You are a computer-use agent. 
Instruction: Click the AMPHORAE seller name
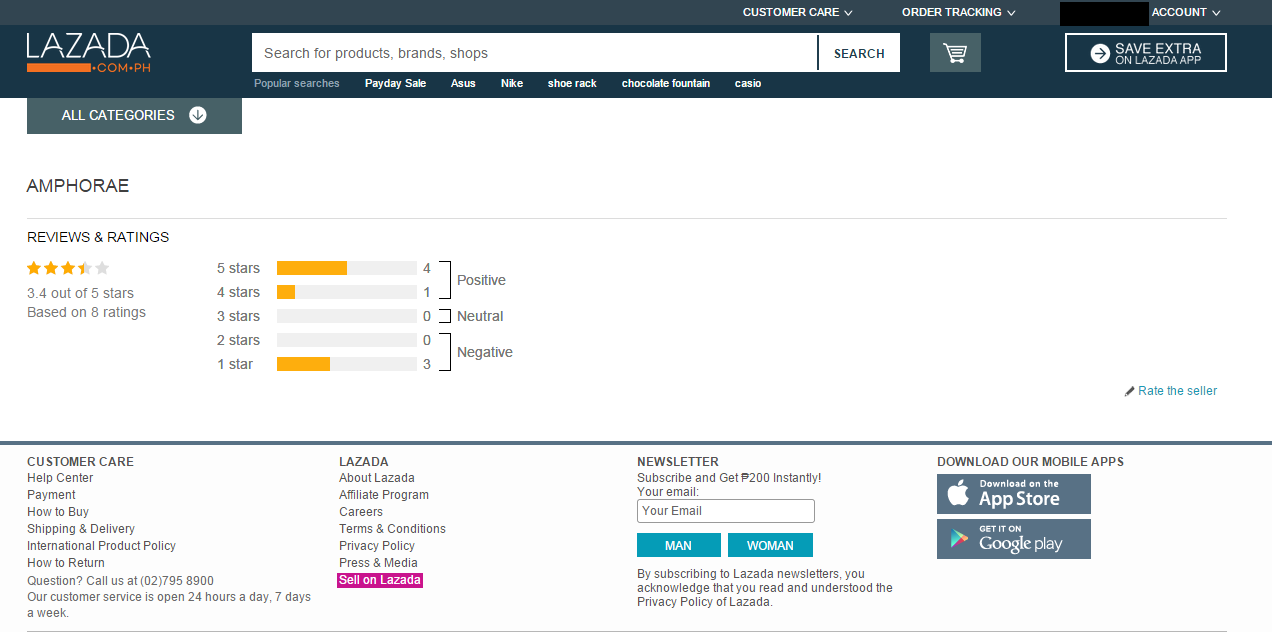pos(78,186)
